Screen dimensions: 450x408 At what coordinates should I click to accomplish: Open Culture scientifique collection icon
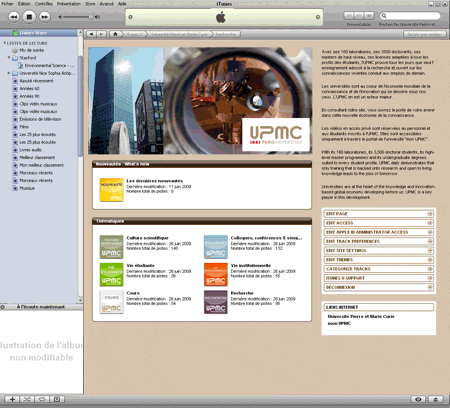pyautogui.click(x=111, y=247)
